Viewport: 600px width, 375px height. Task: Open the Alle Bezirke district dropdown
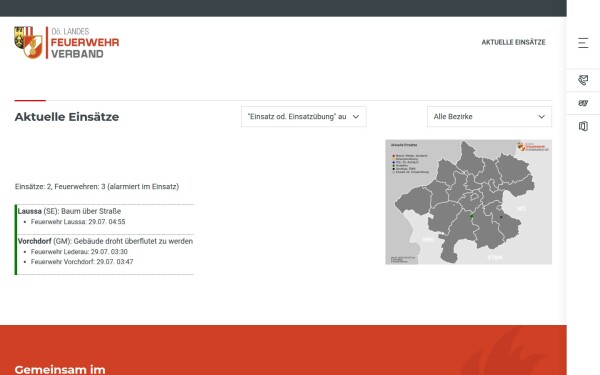pos(489,116)
